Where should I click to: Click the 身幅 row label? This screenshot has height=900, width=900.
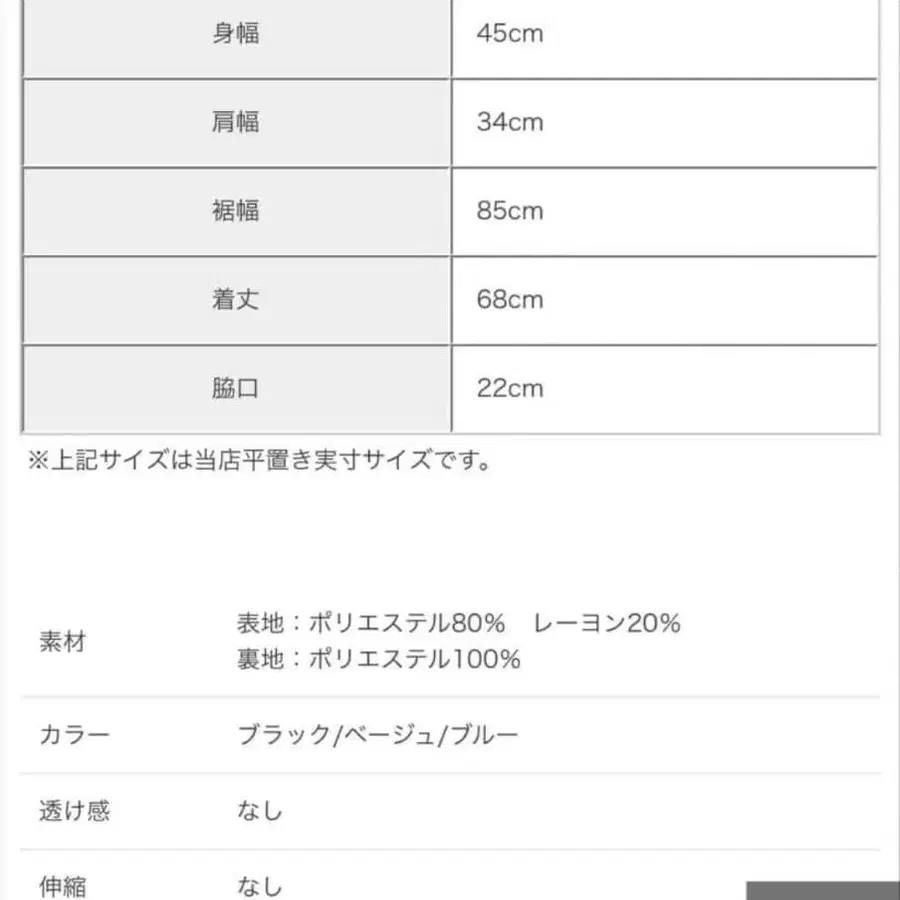point(236,34)
